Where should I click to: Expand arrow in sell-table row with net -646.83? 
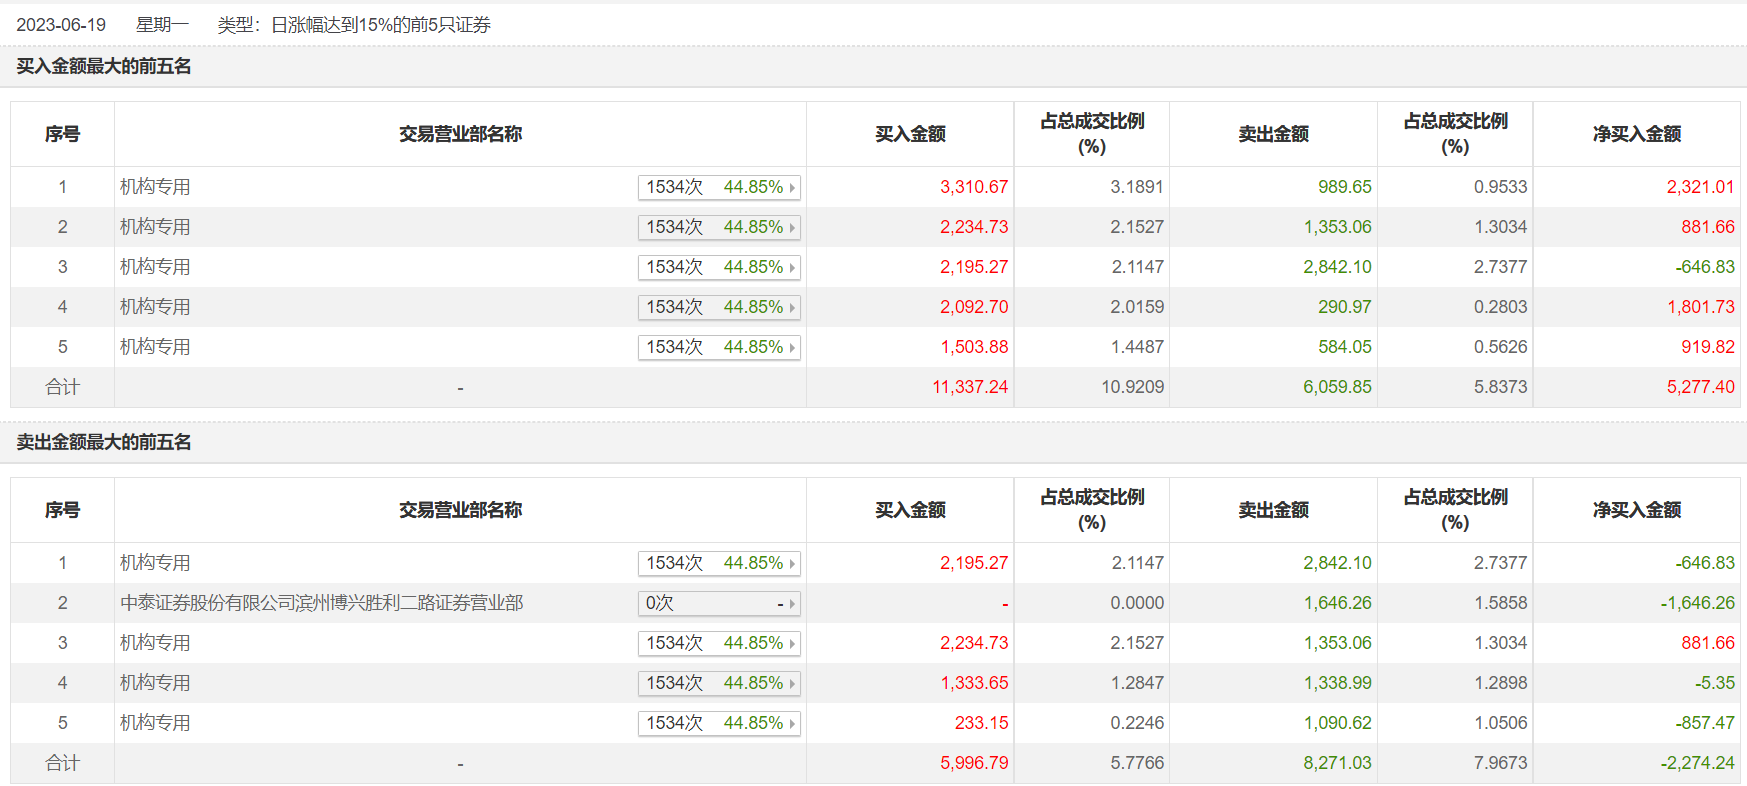click(x=792, y=564)
